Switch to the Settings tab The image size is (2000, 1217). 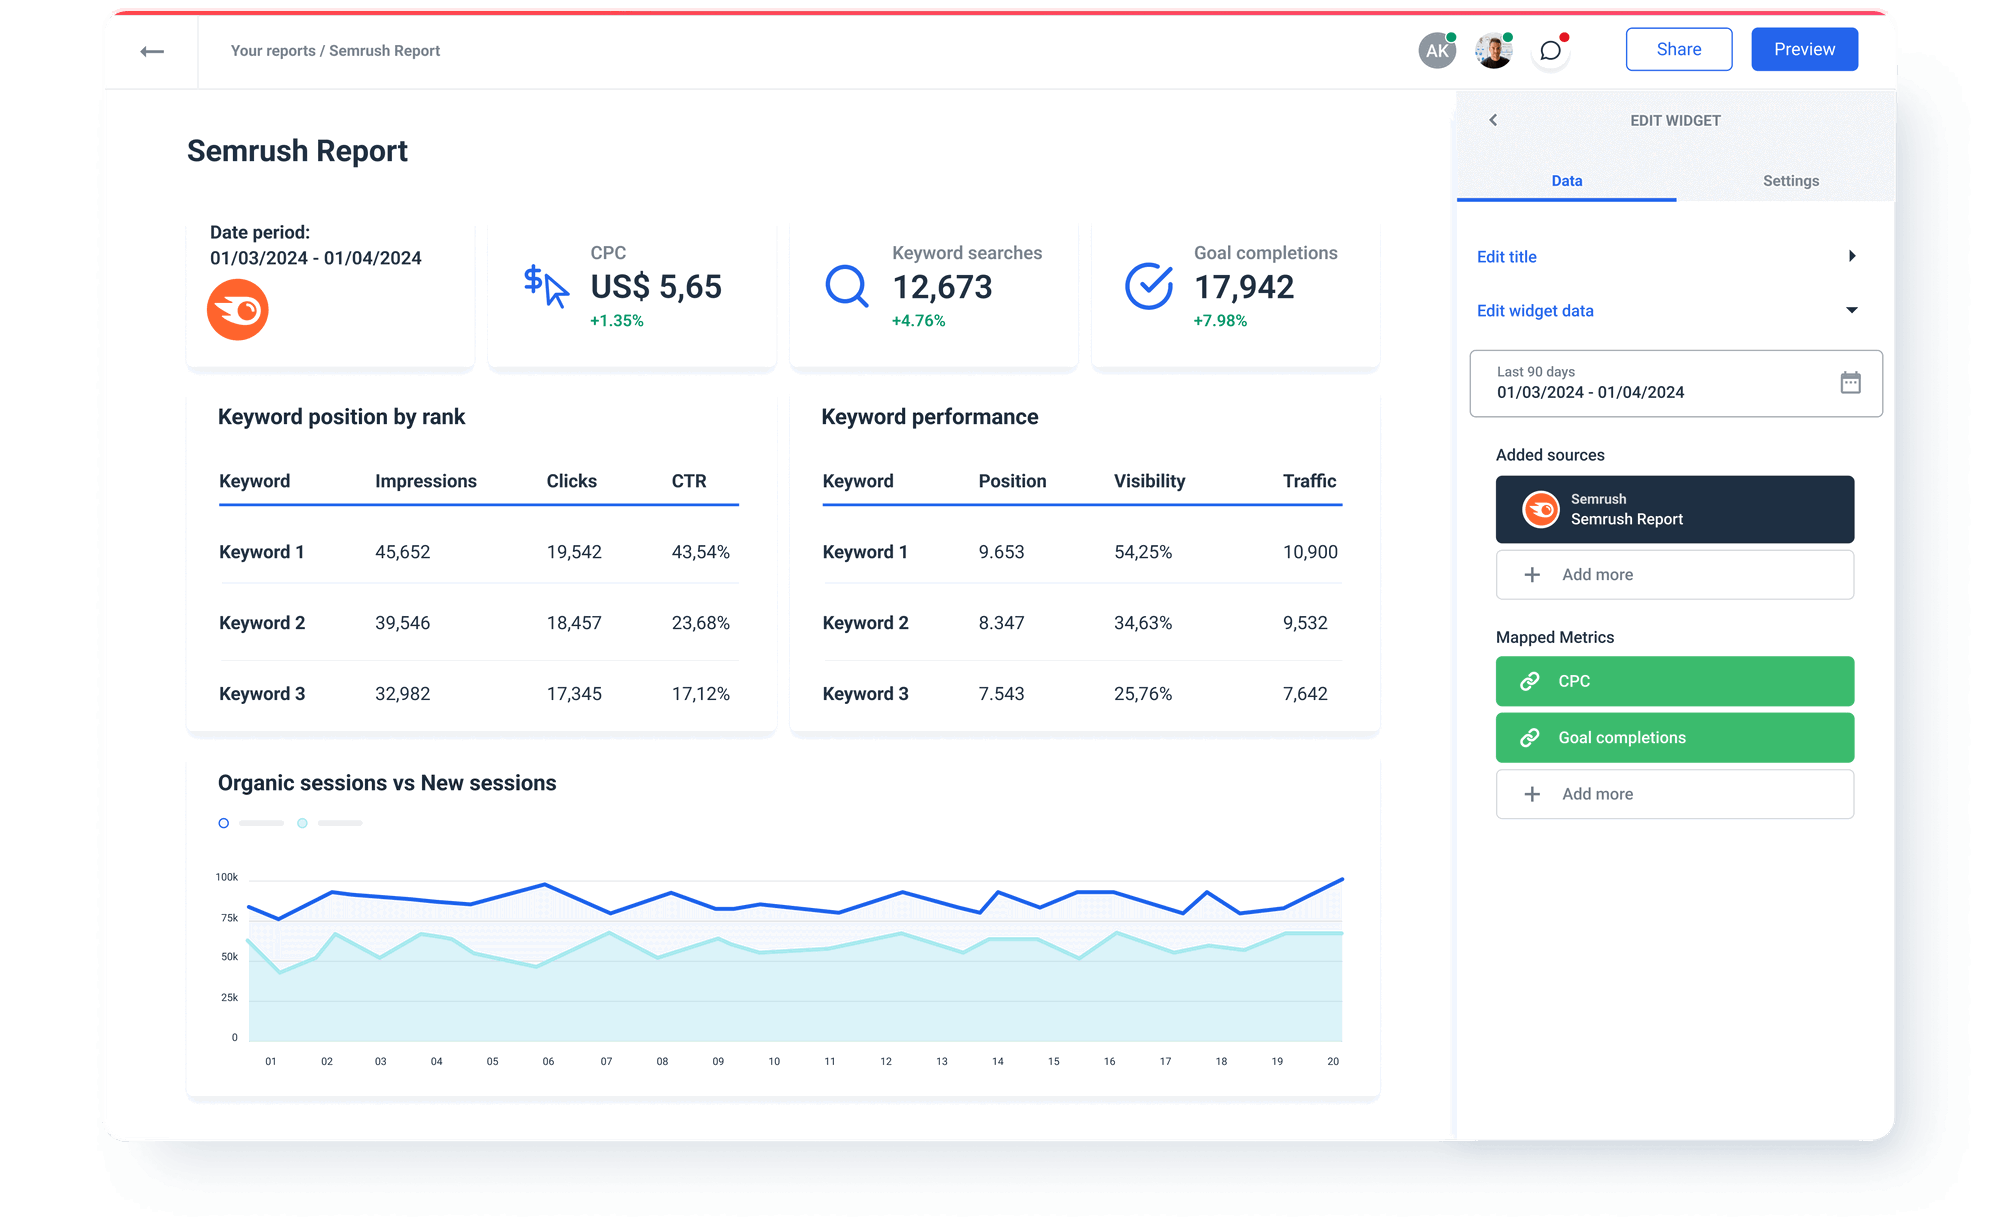point(1790,181)
